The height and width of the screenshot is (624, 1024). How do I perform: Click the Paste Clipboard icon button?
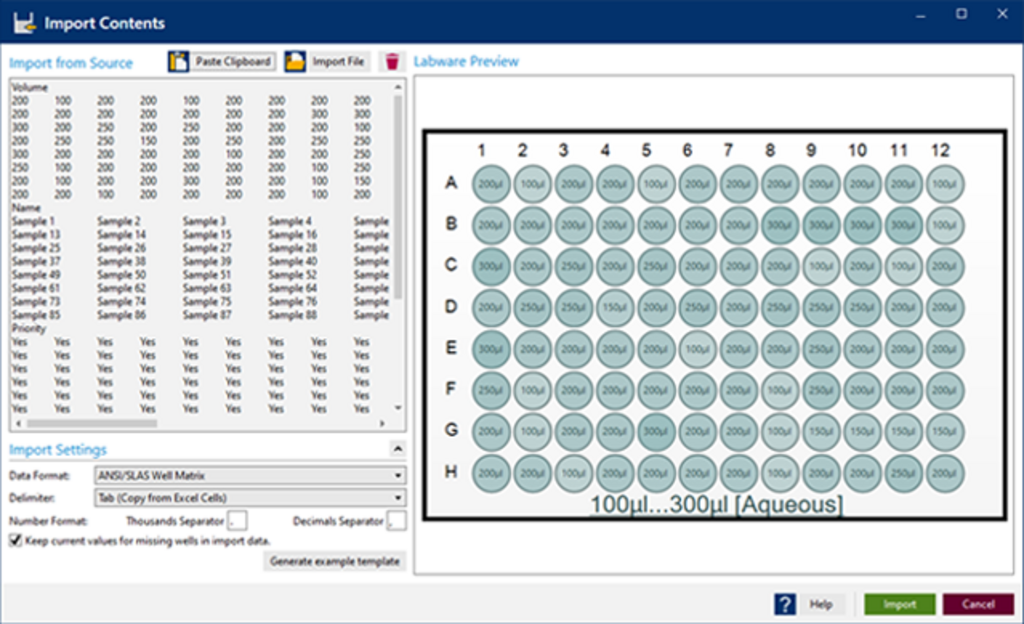222,61
